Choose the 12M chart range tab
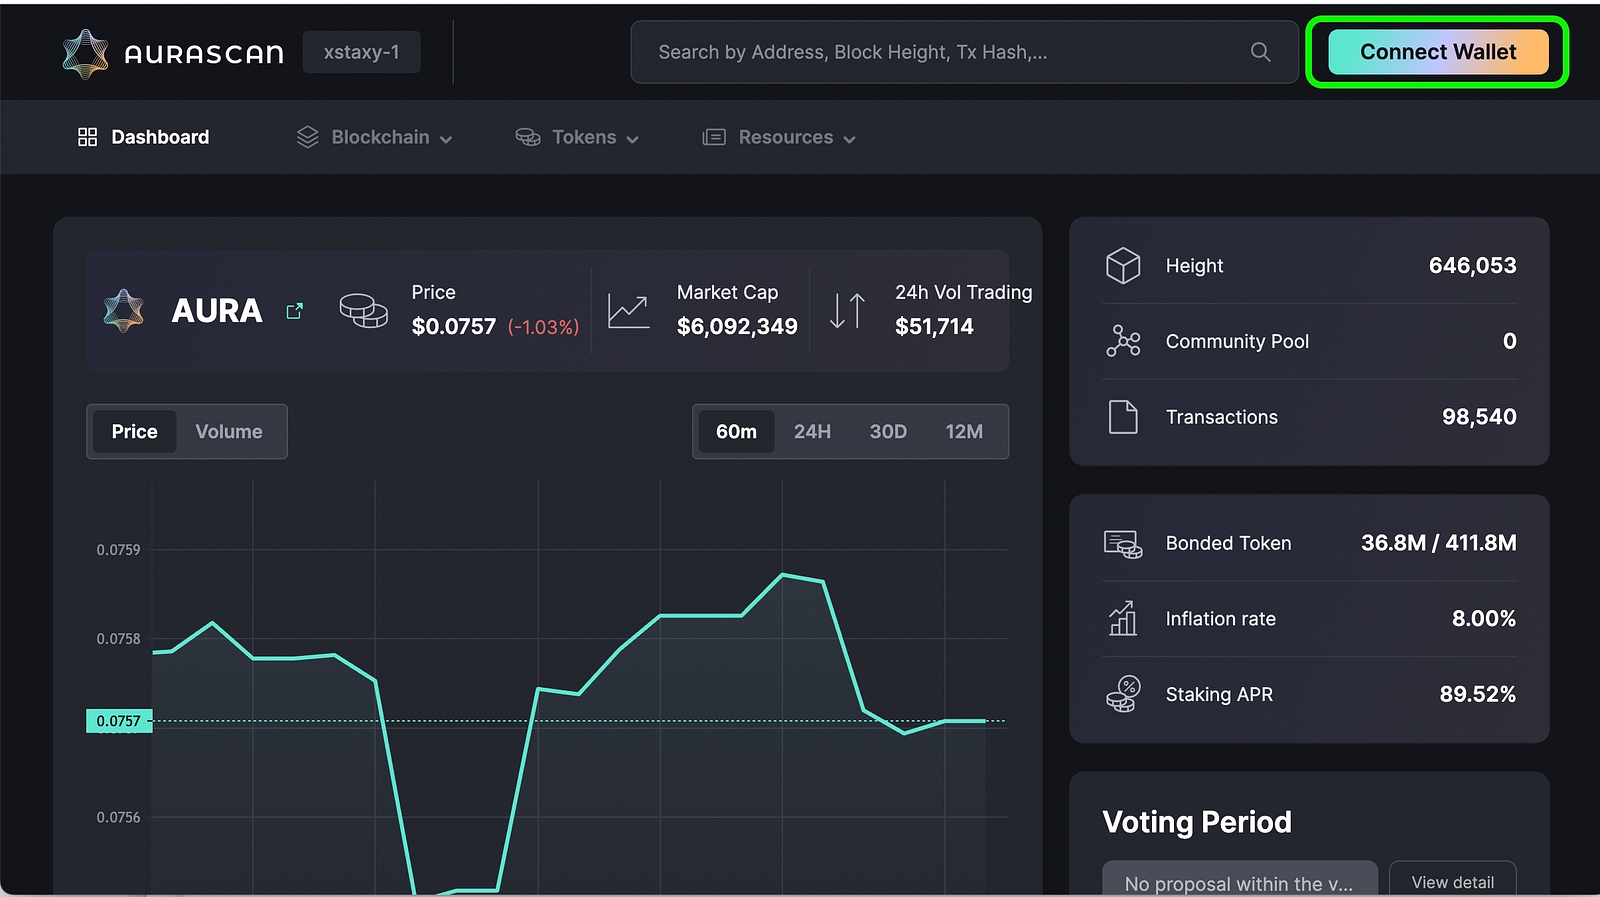The height and width of the screenshot is (897, 1600). (x=964, y=432)
